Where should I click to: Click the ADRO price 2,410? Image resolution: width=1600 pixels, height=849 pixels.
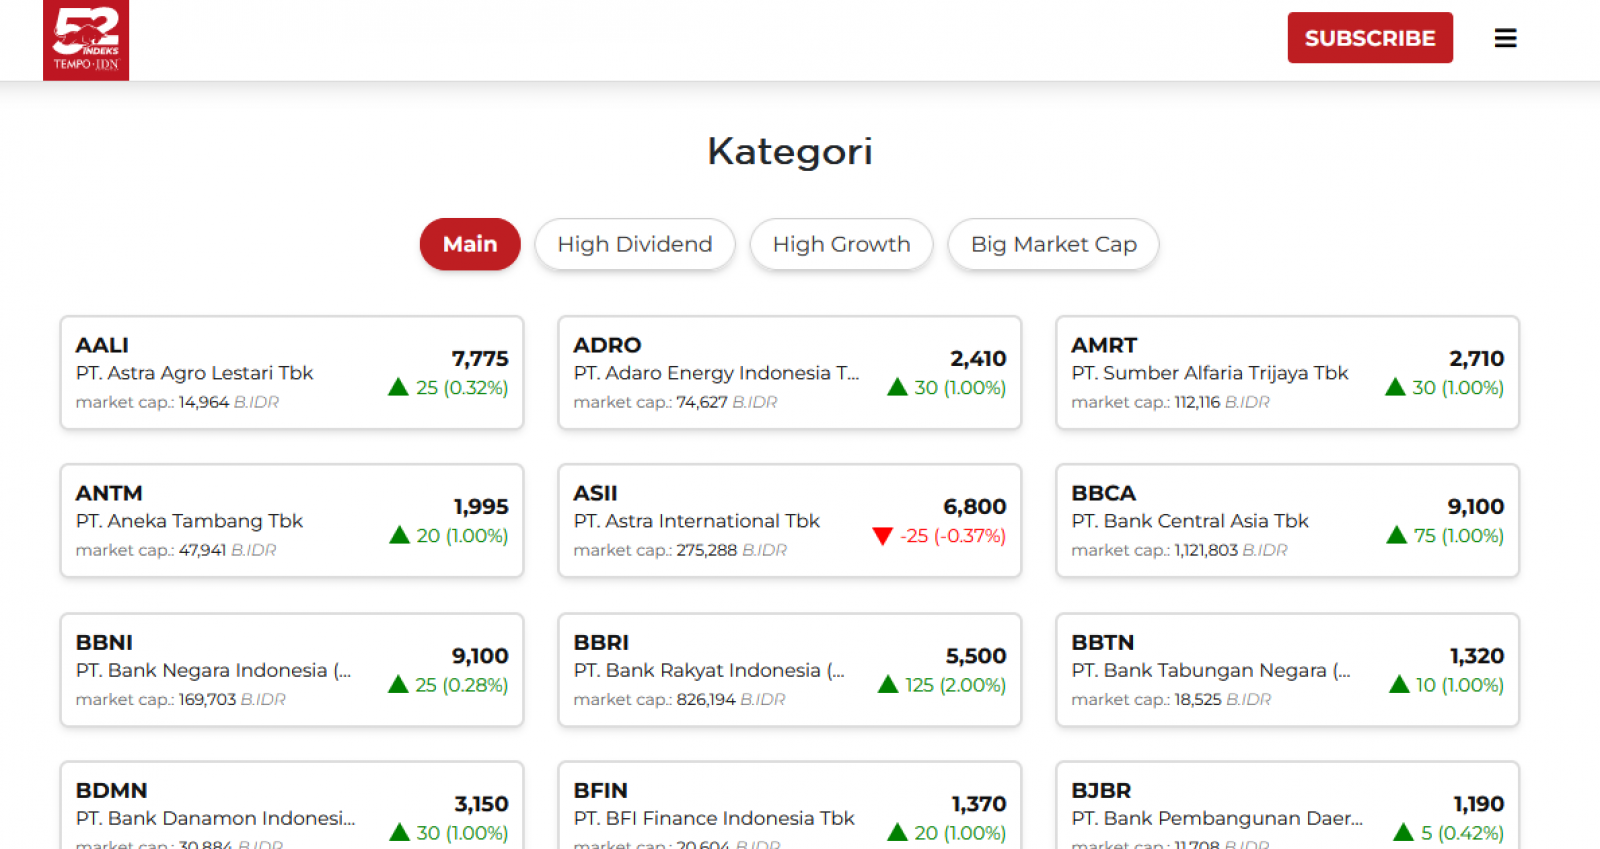pyautogui.click(x=978, y=358)
